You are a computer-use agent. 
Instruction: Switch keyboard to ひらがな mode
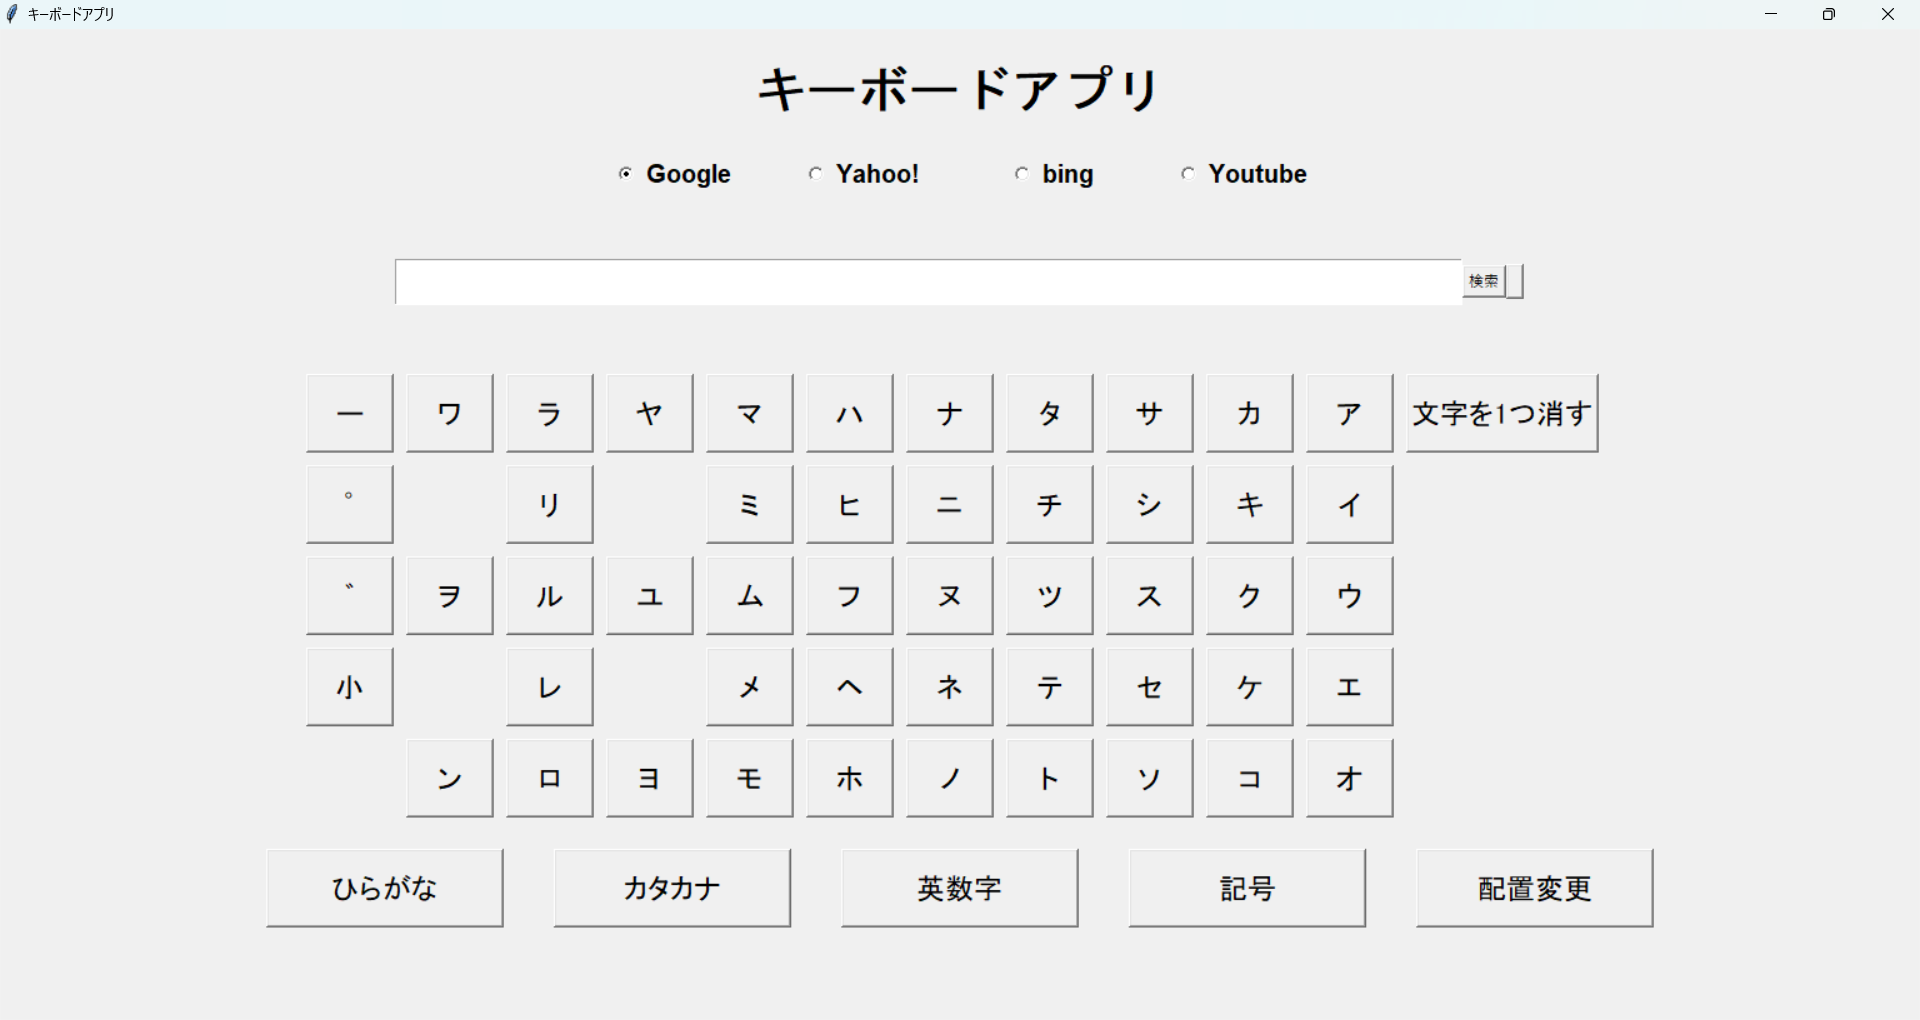click(x=385, y=888)
